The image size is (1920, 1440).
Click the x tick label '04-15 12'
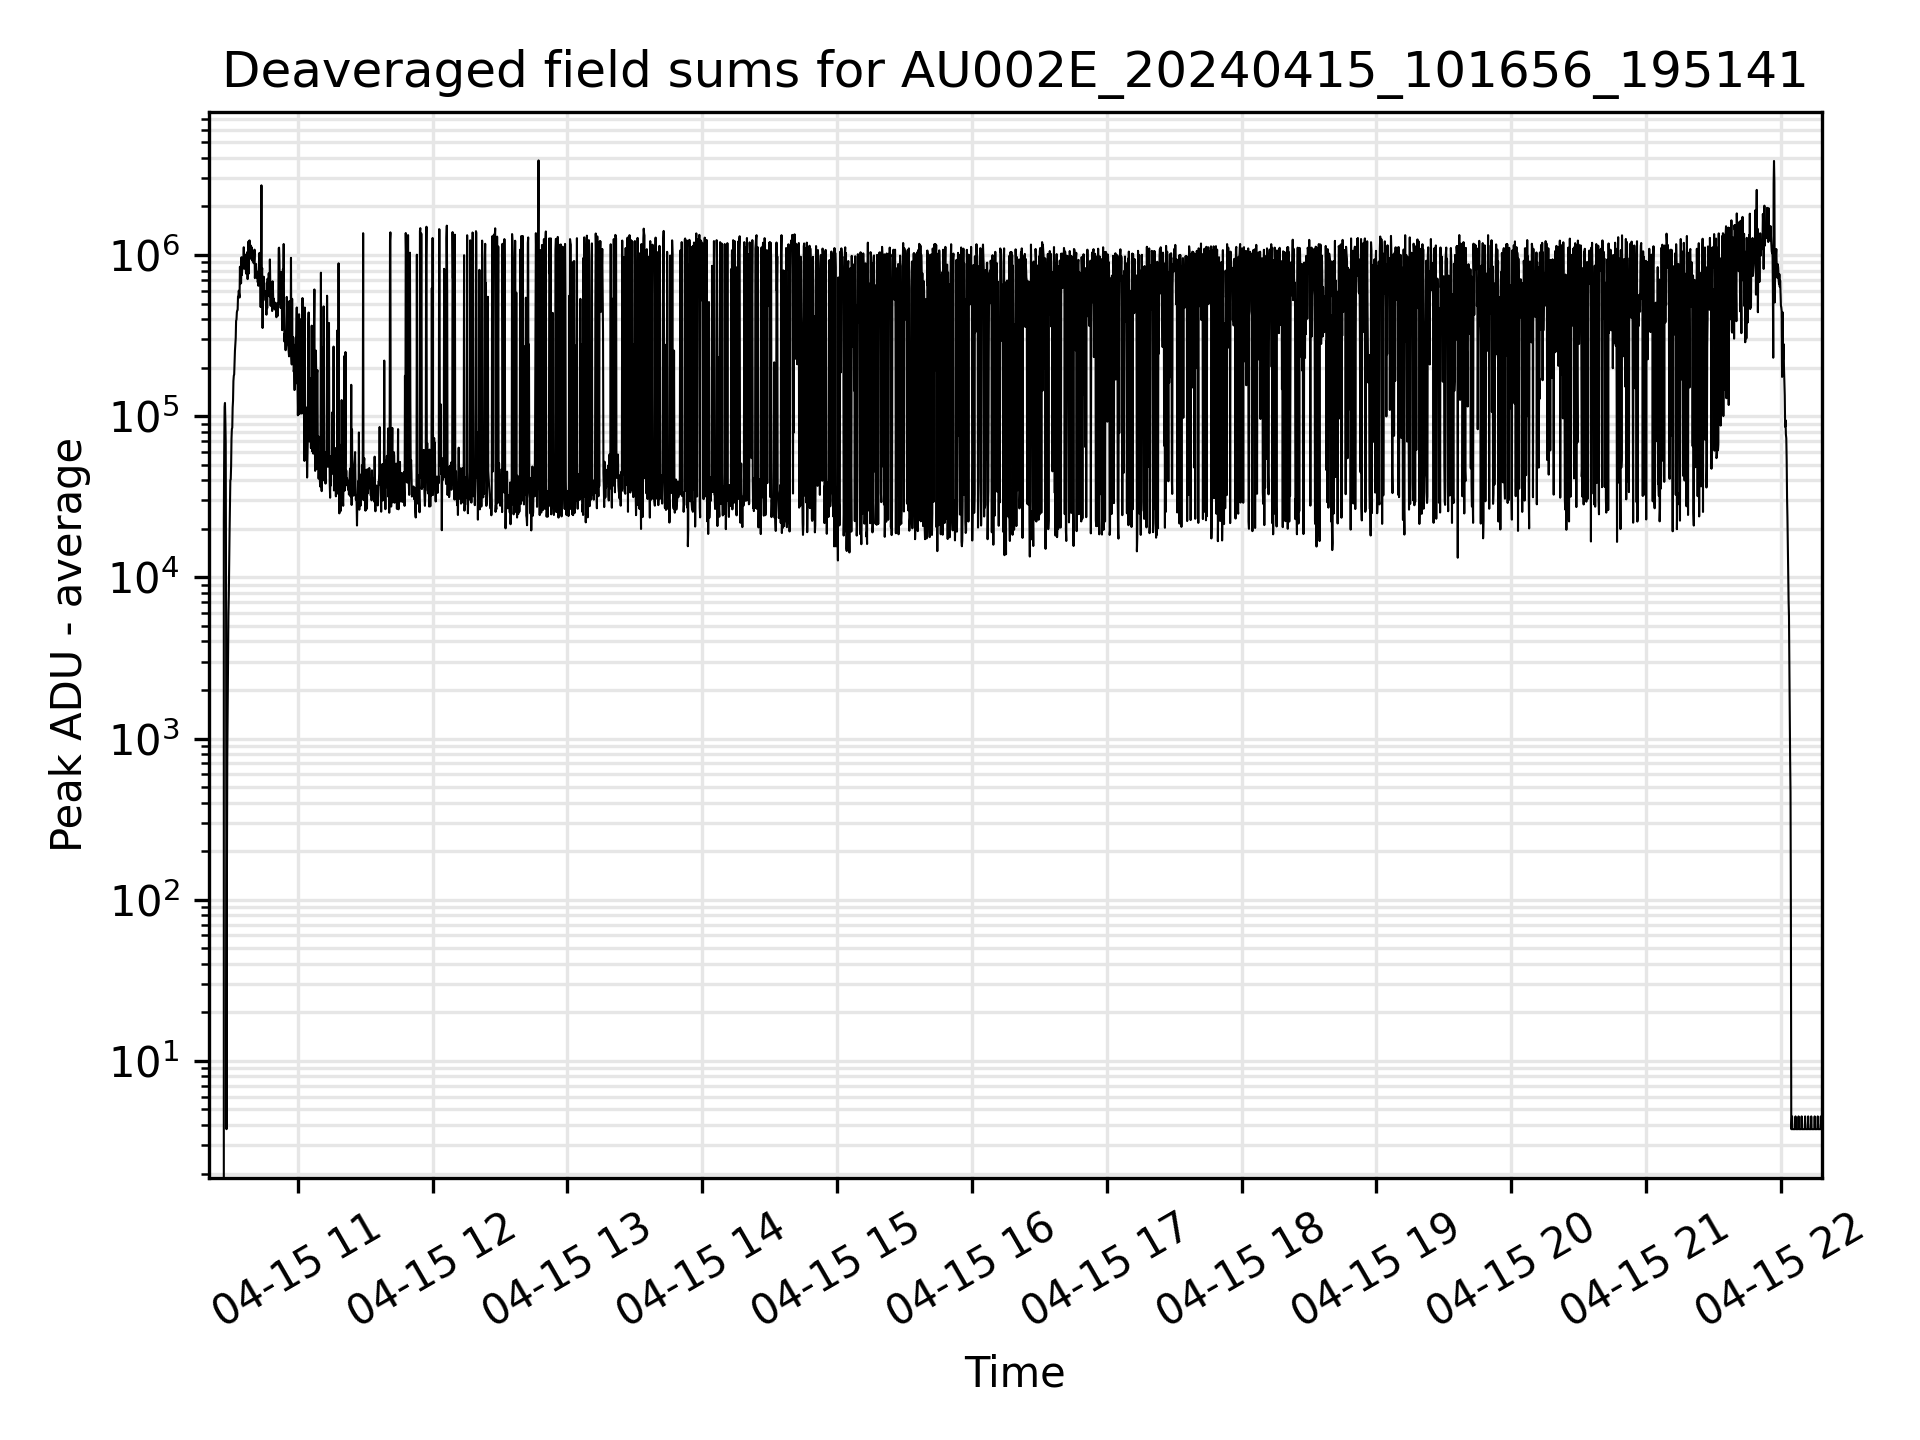coord(432,1270)
